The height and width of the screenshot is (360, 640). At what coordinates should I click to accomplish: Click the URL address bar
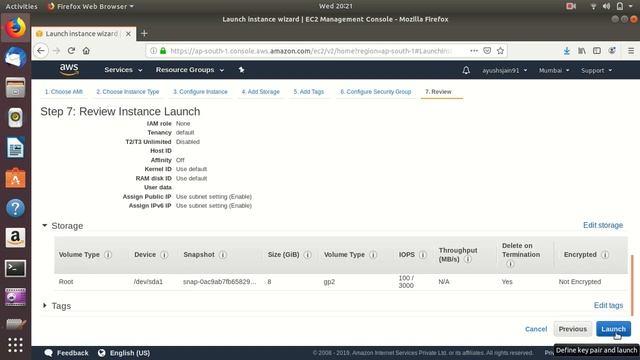[x=310, y=51]
